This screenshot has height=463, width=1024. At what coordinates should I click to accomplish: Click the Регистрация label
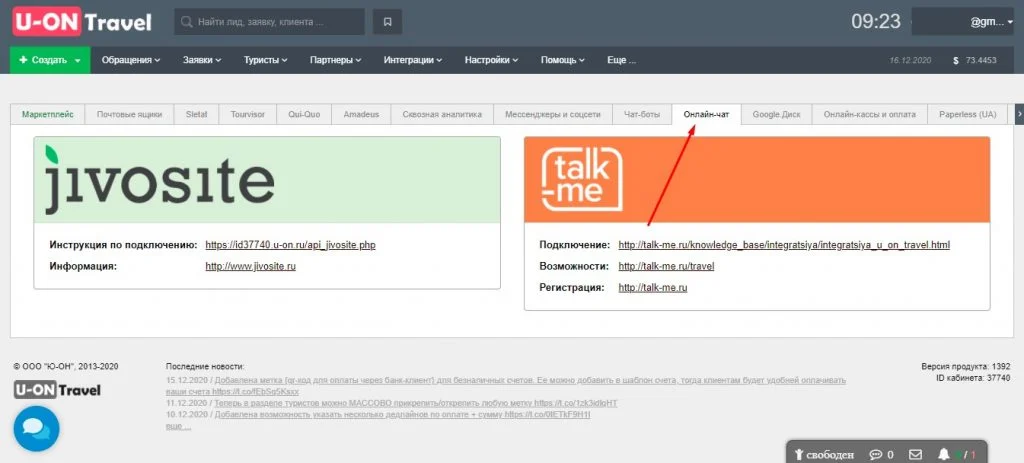coord(572,287)
